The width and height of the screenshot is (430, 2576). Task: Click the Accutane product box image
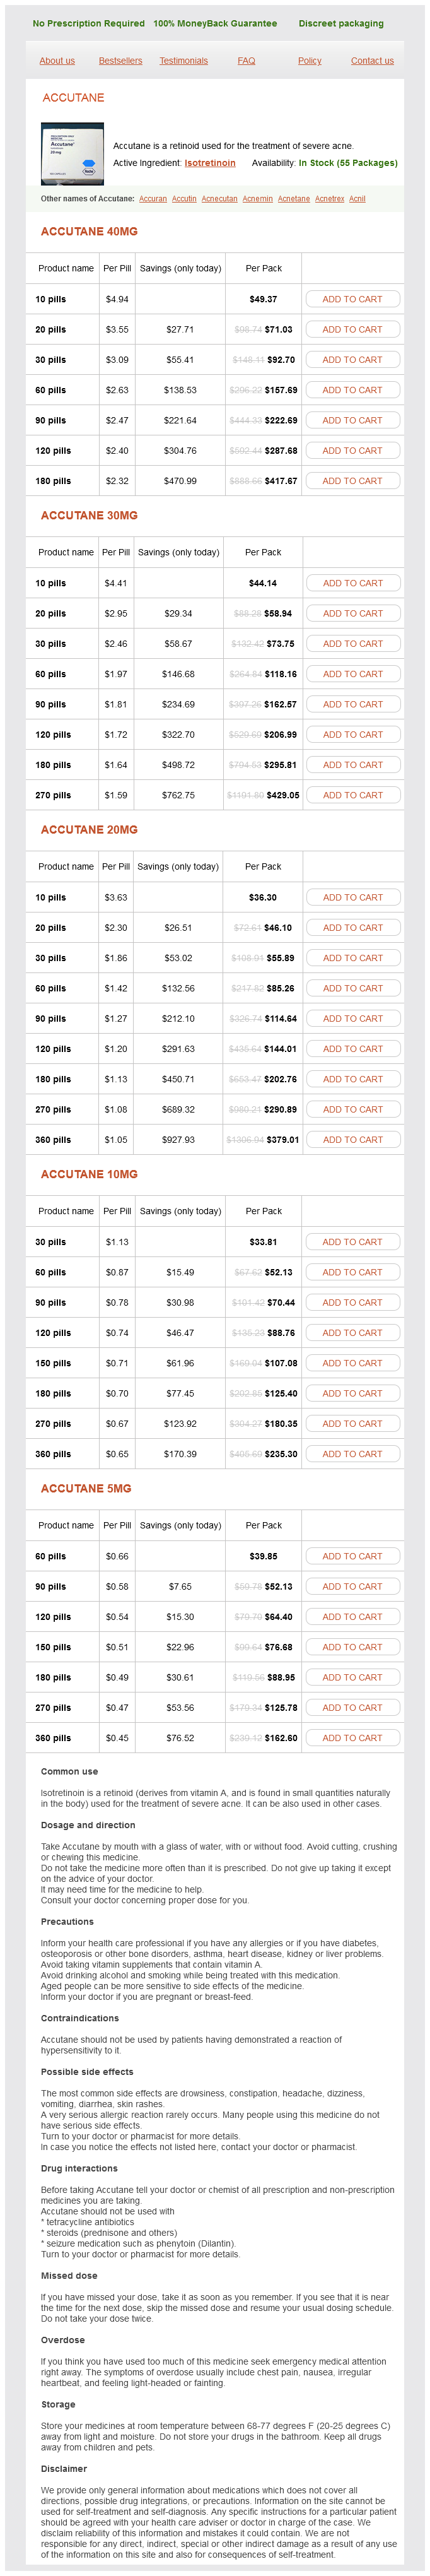click(x=72, y=153)
